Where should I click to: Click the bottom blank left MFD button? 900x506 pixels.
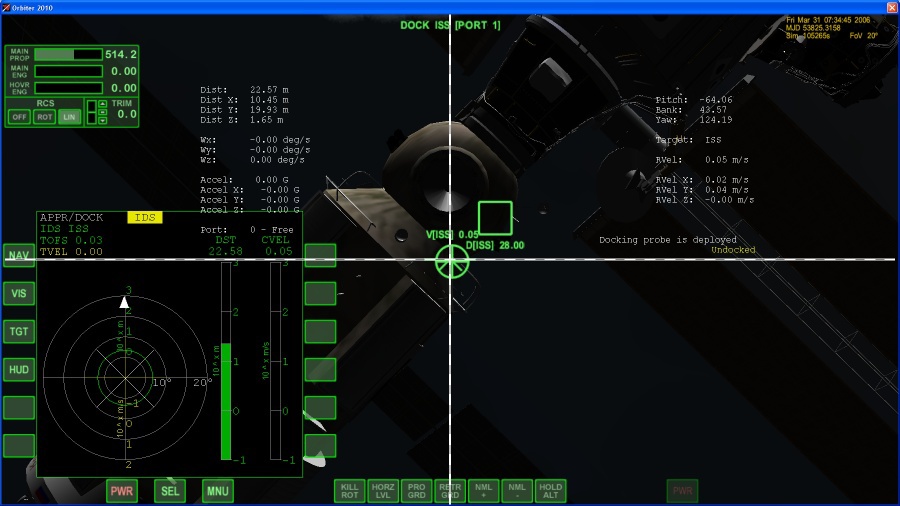pos(19,446)
